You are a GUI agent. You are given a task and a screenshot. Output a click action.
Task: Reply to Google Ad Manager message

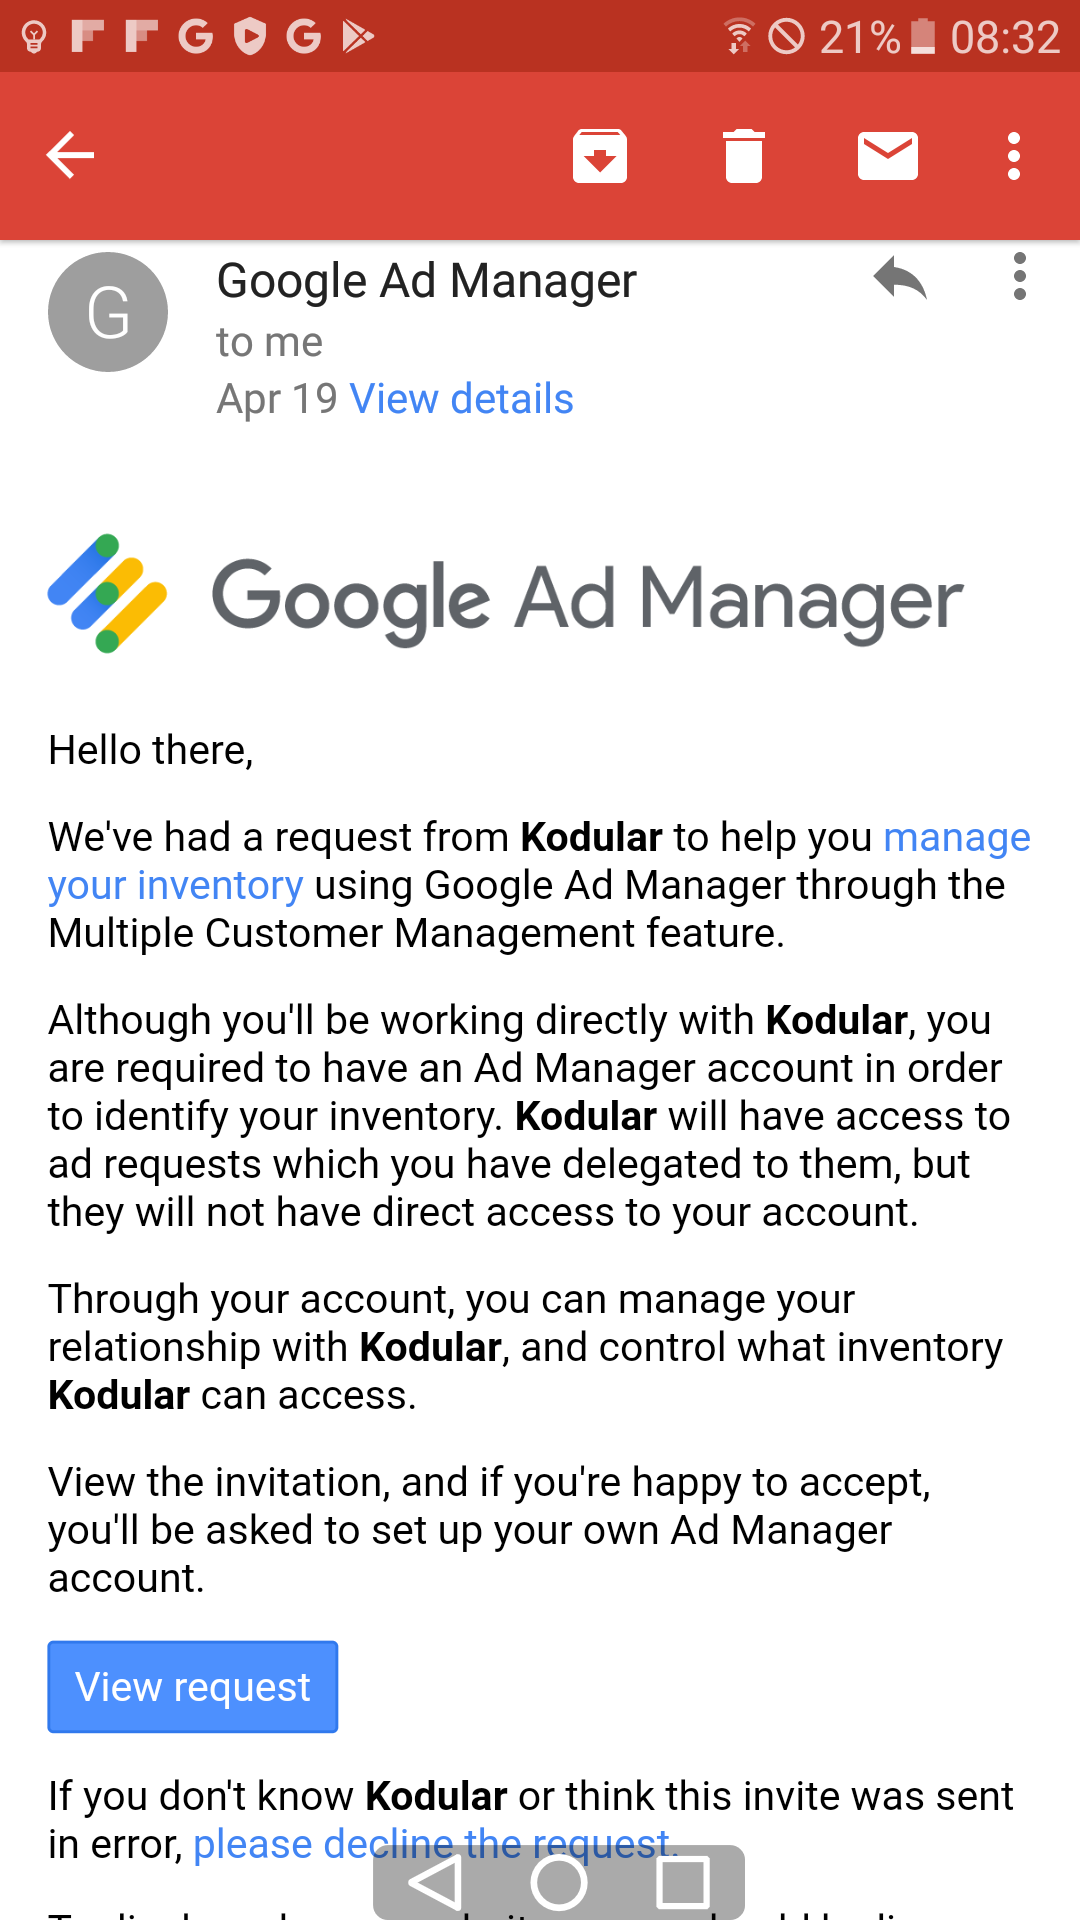tap(900, 278)
